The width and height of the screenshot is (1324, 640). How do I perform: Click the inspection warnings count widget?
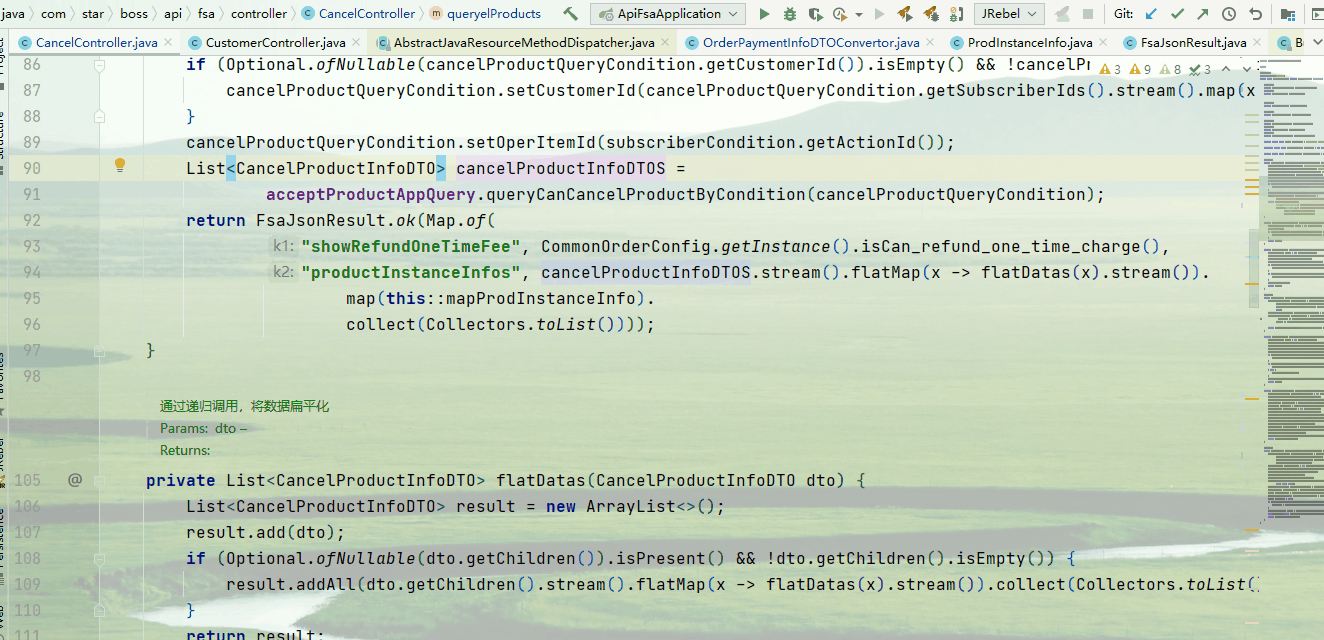1155,69
